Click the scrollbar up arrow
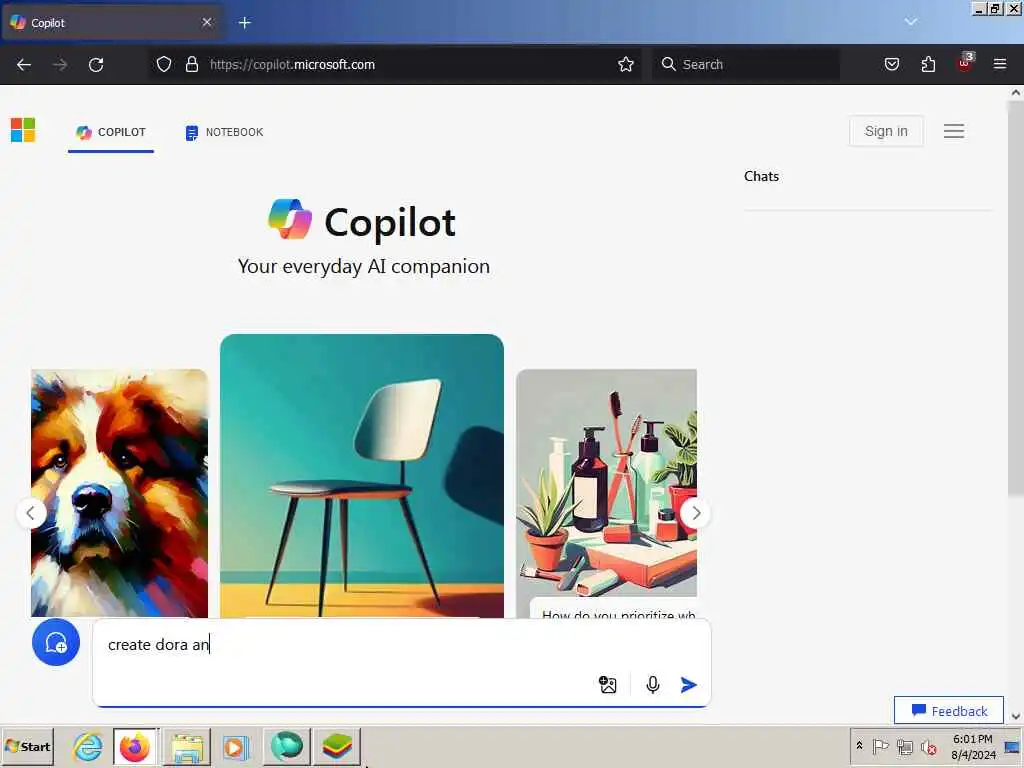The width and height of the screenshot is (1024, 768). click(1016, 92)
